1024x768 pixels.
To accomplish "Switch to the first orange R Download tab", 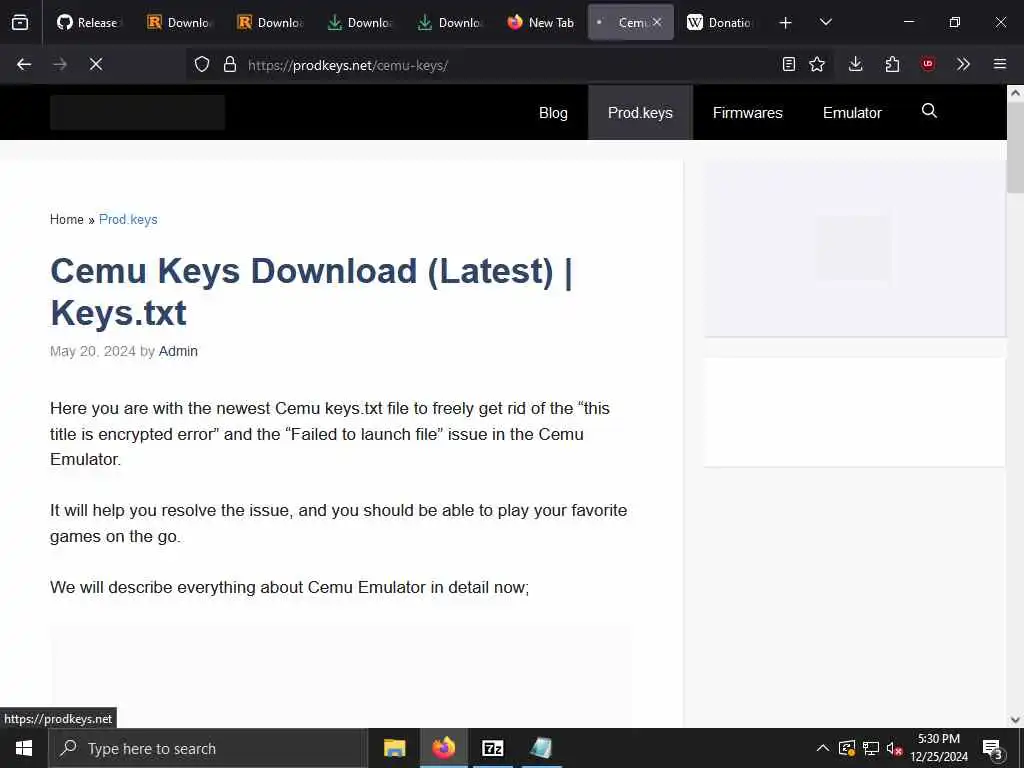I will click(x=179, y=22).
